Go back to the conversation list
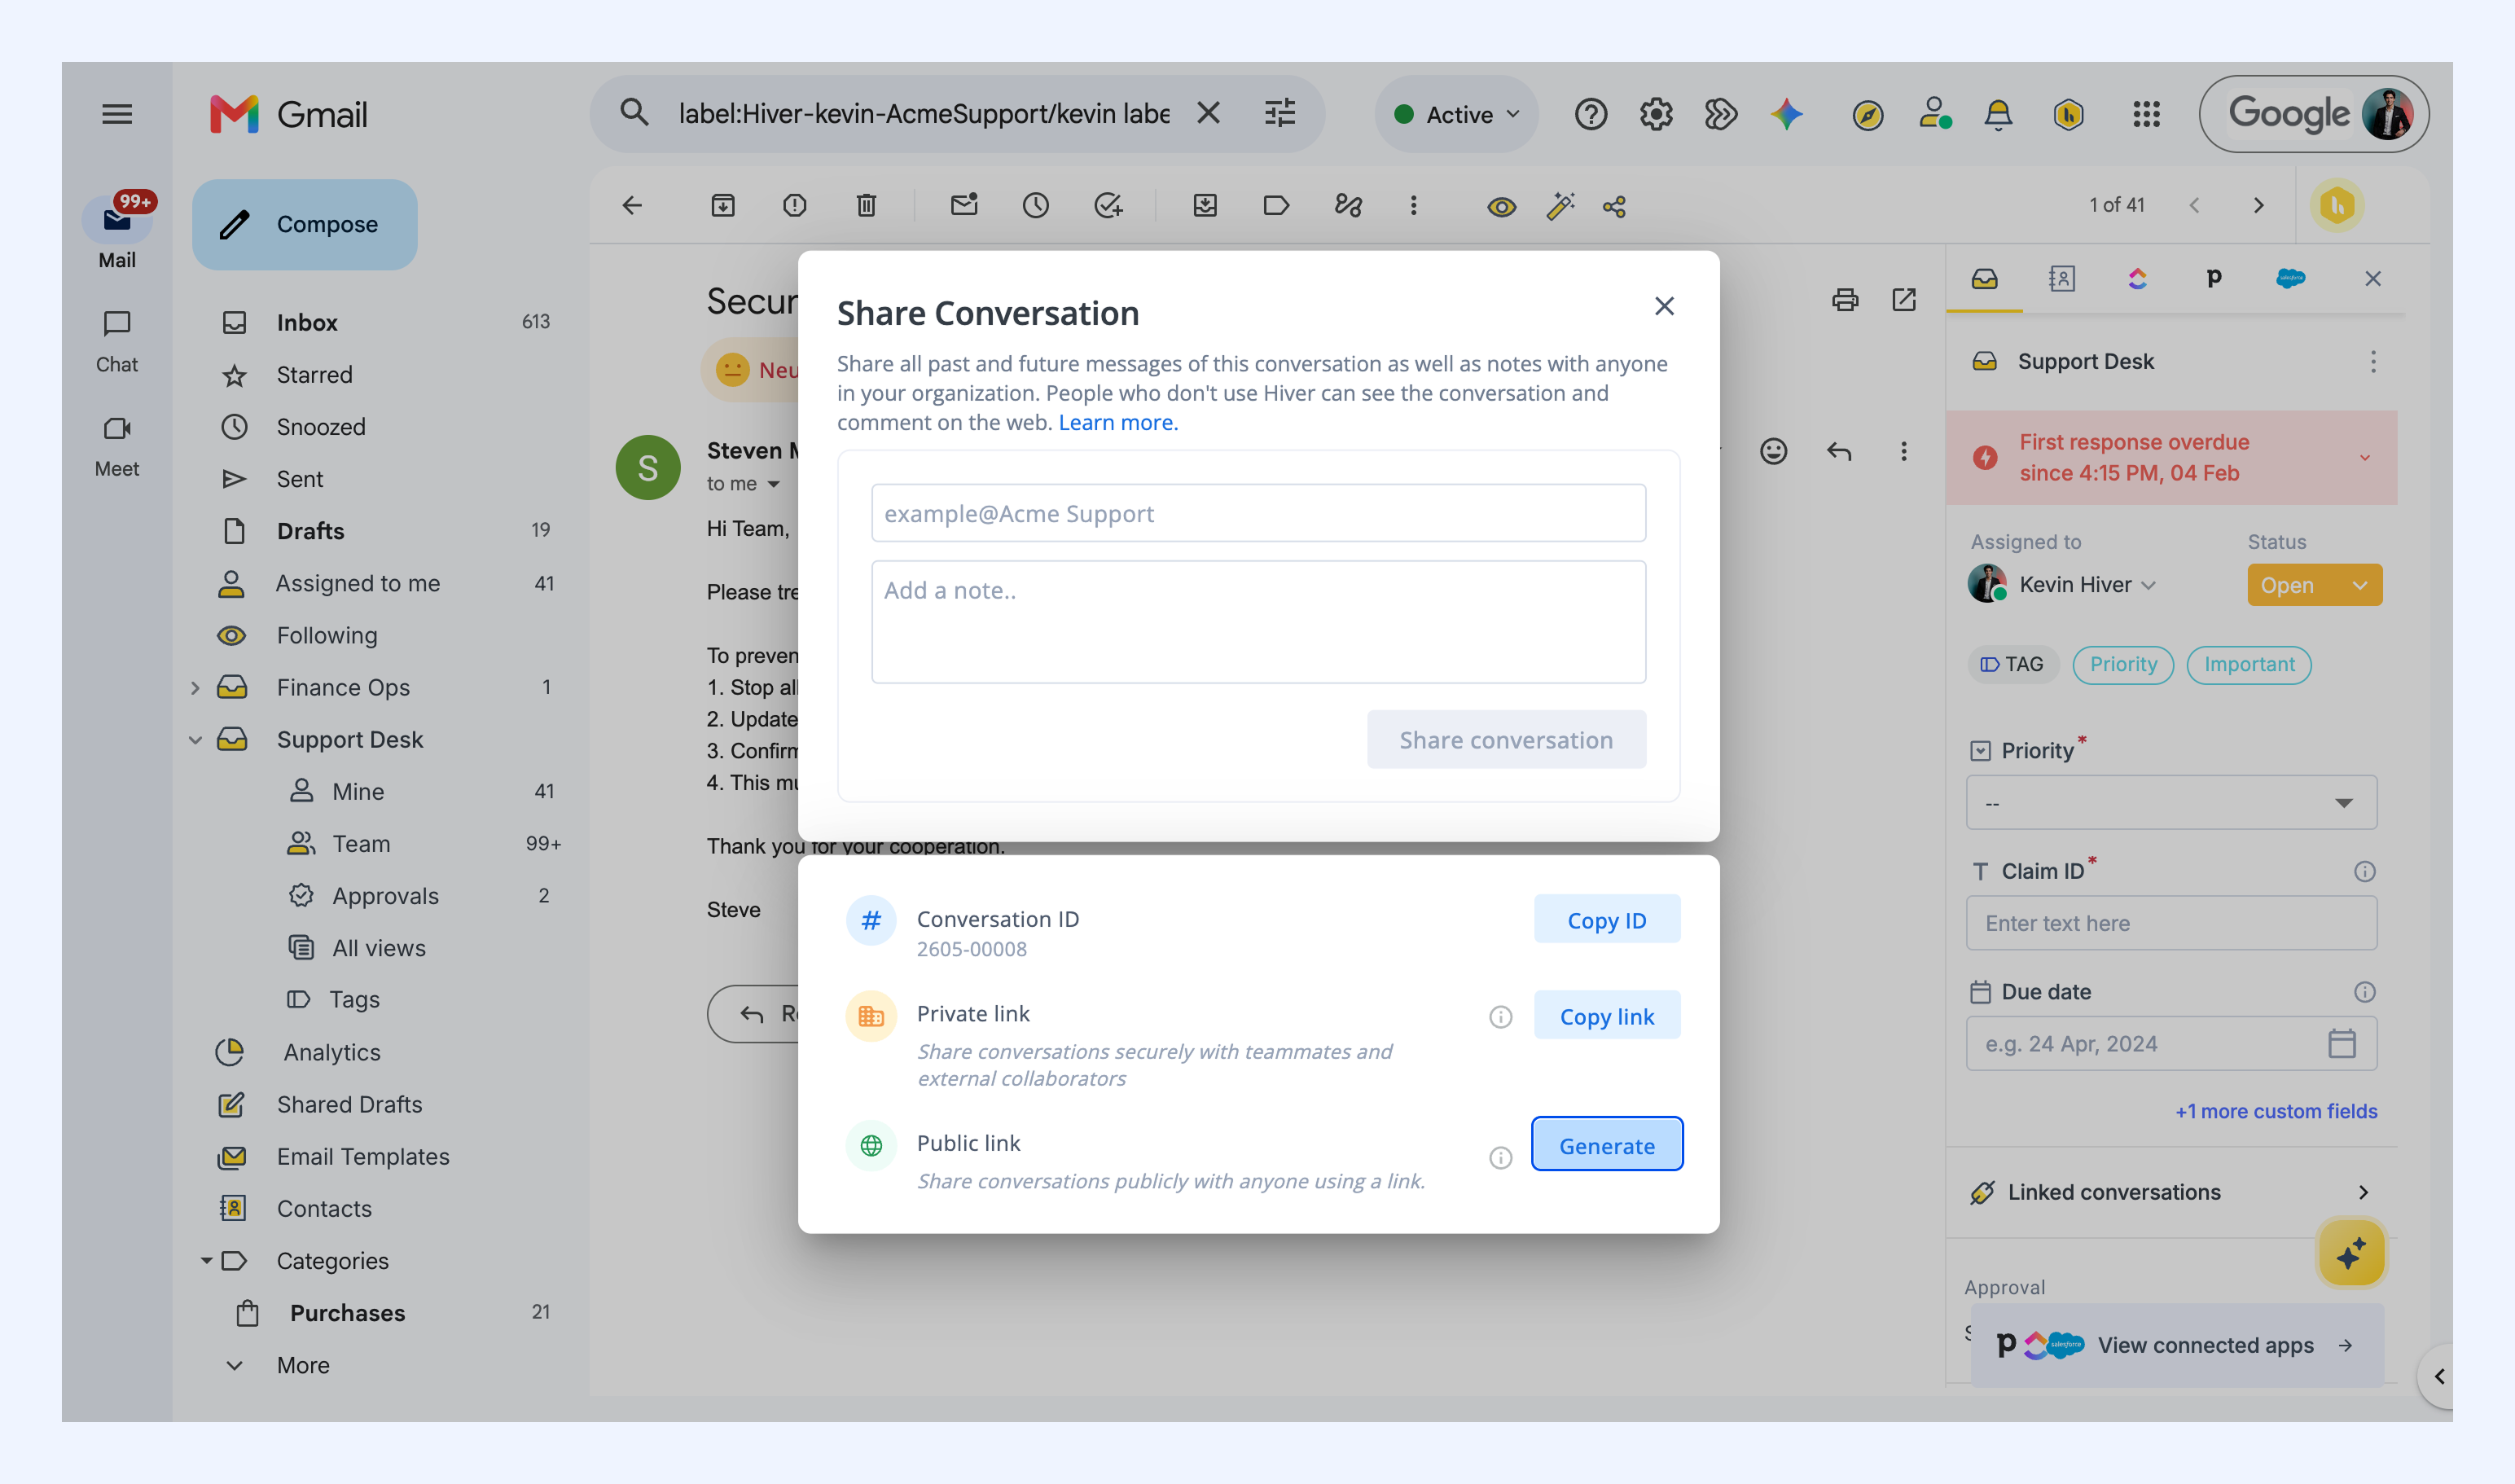The width and height of the screenshot is (2515, 1484). (x=632, y=206)
